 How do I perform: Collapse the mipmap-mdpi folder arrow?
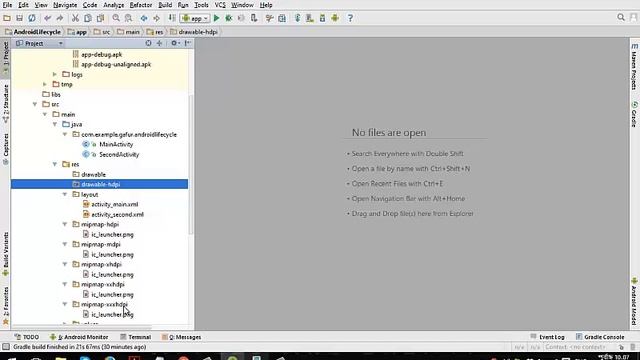point(65,244)
